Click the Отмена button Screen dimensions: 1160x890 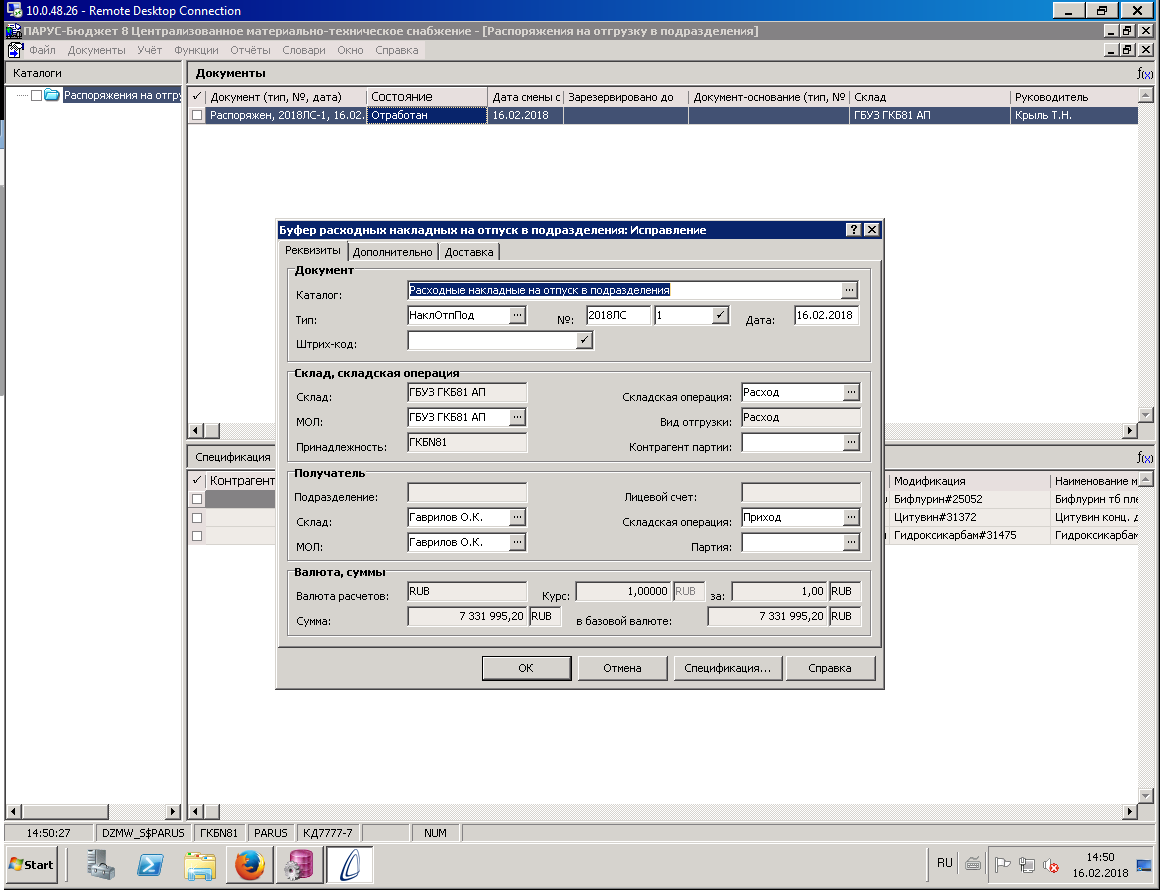tap(622, 668)
